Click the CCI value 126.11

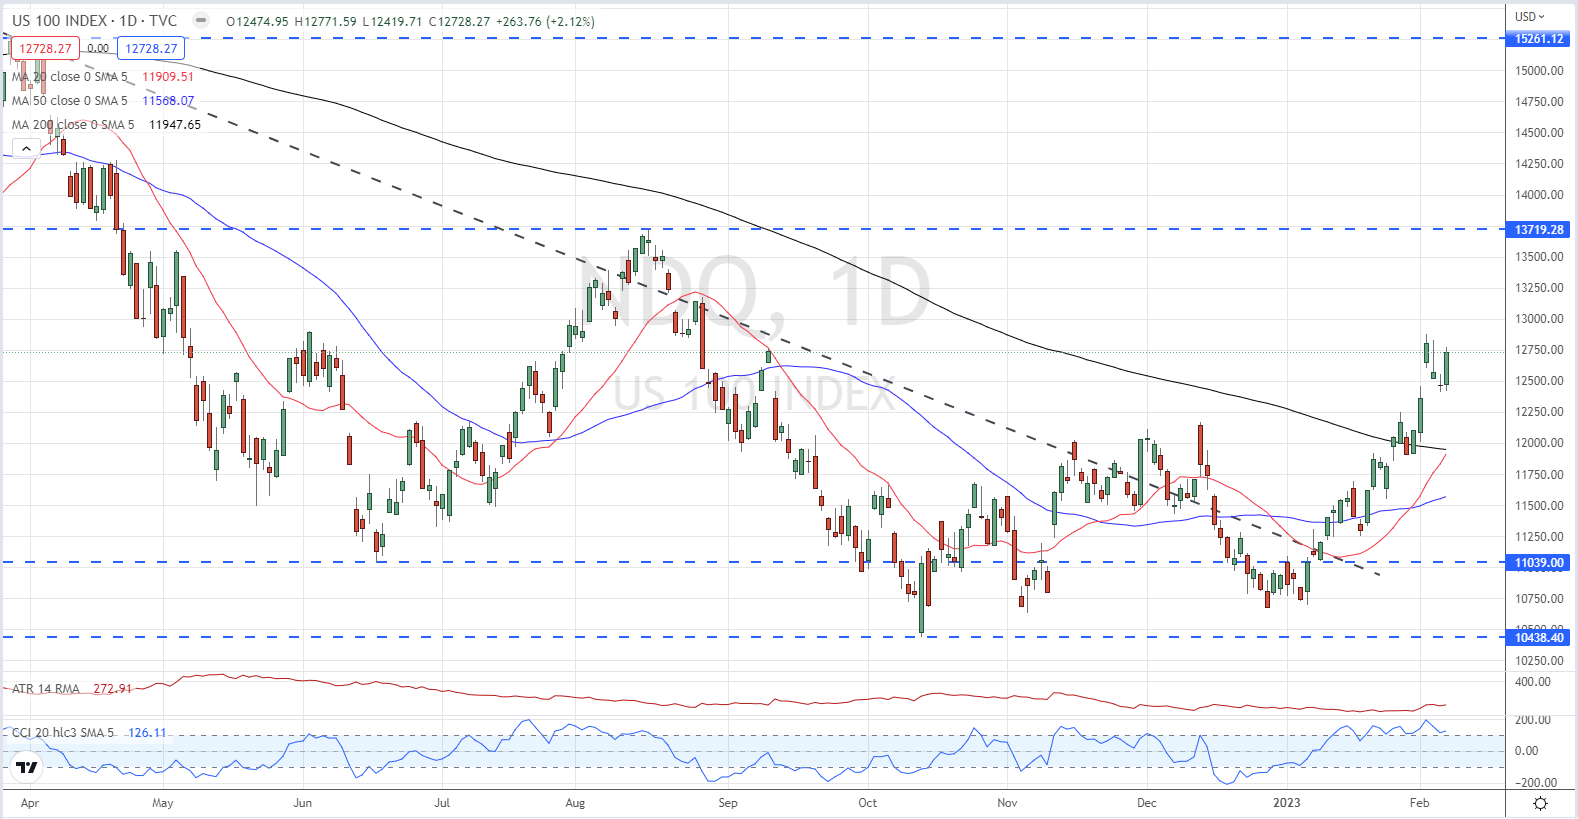[x=147, y=732]
